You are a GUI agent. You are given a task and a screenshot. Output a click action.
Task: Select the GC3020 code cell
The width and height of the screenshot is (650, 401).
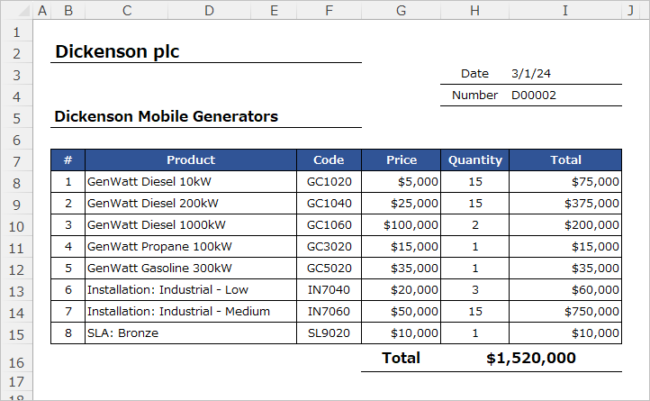tap(329, 246)
